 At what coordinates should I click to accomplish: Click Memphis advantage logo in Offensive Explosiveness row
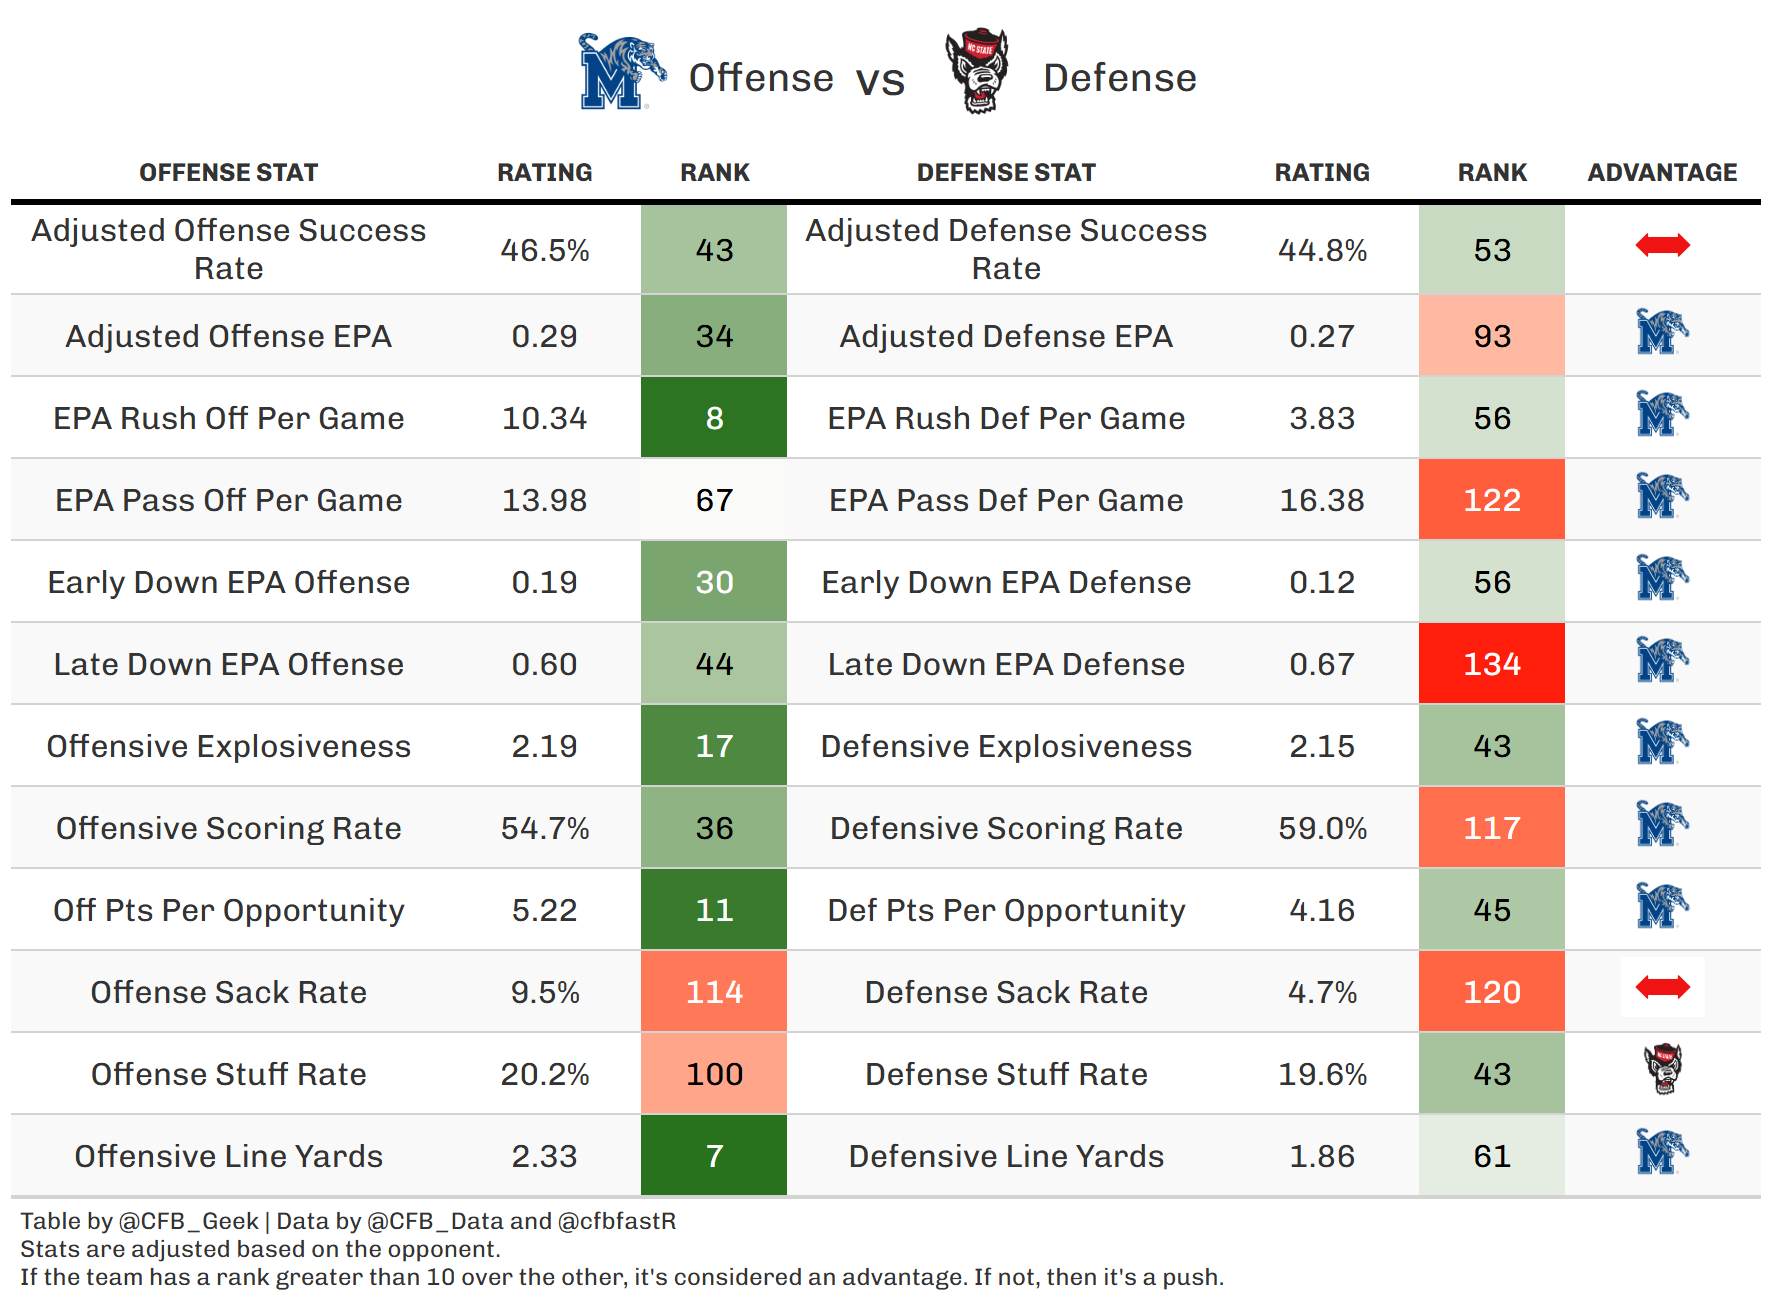click(1662, 743)
